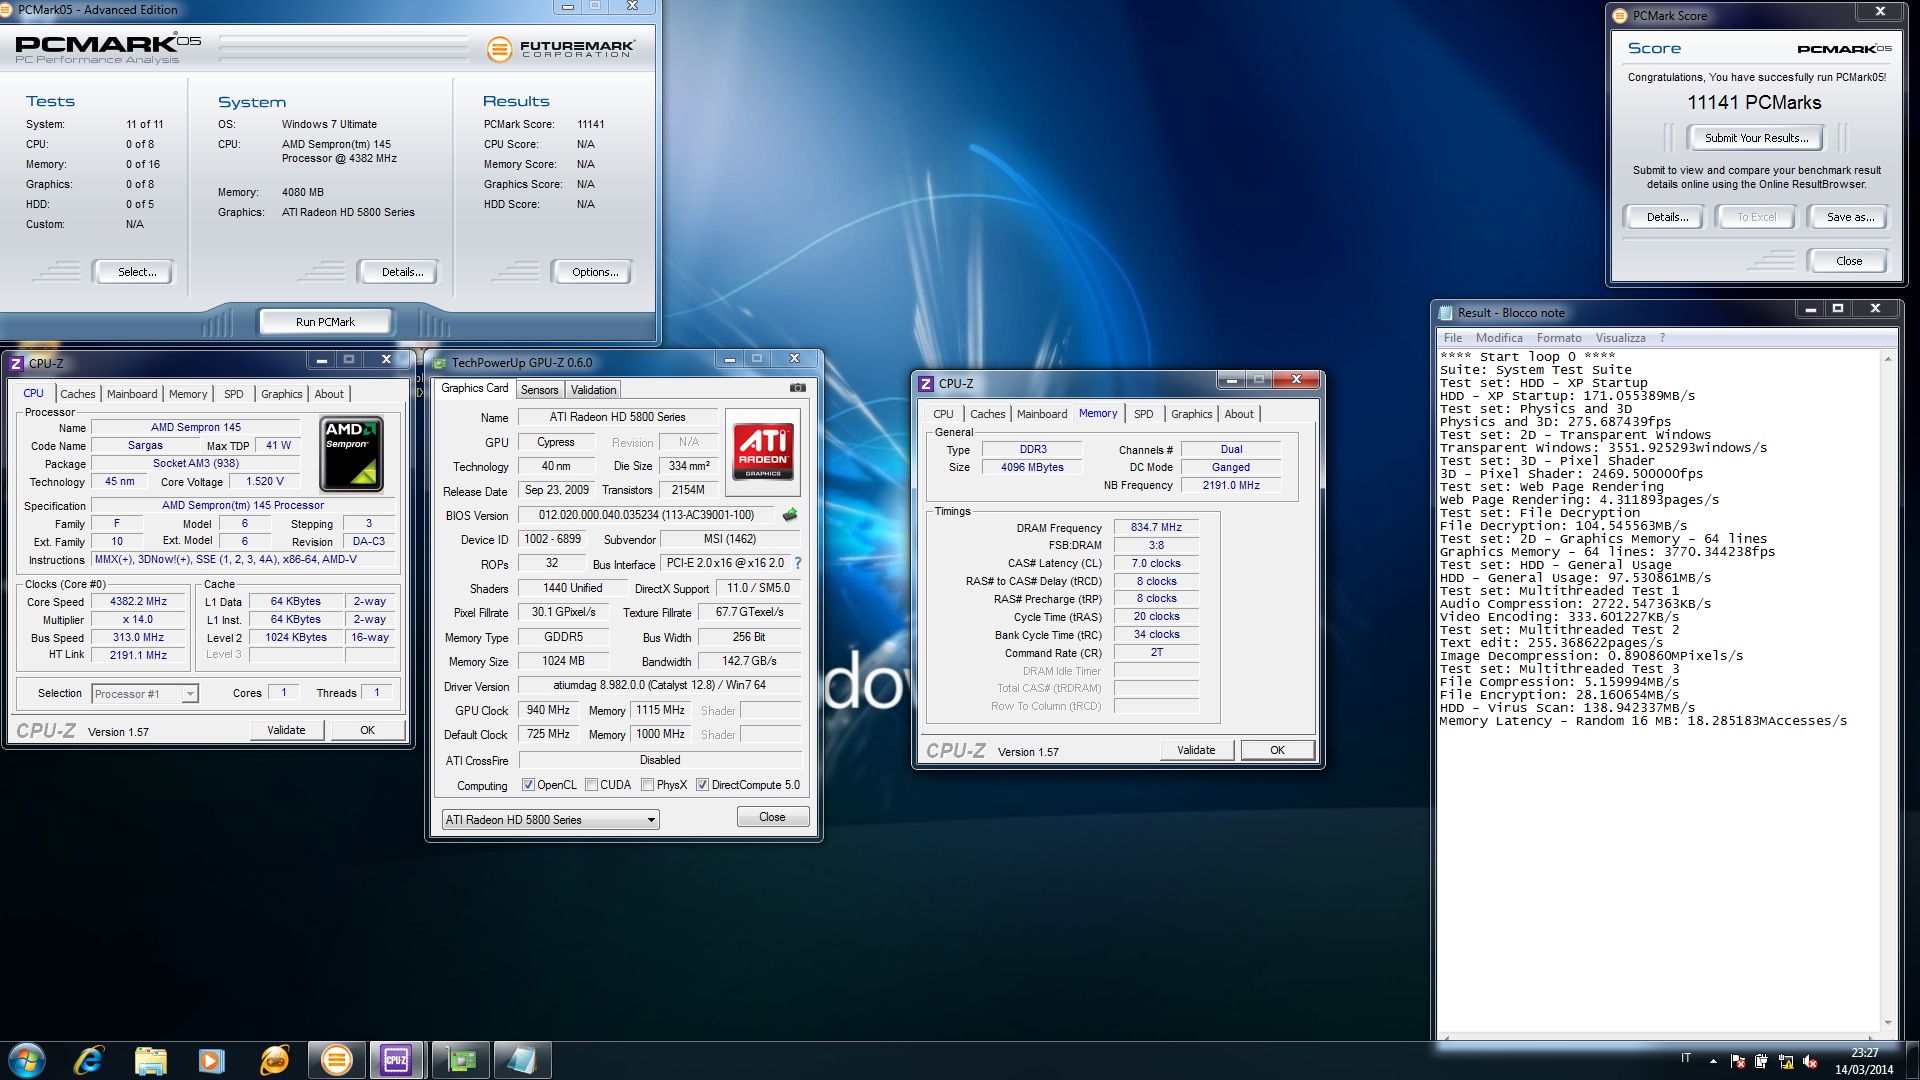This screenshot has width=1920, height=1080.
Task: Toggle PhysX checkbox in GPU-Z
Action: point(647,785)
